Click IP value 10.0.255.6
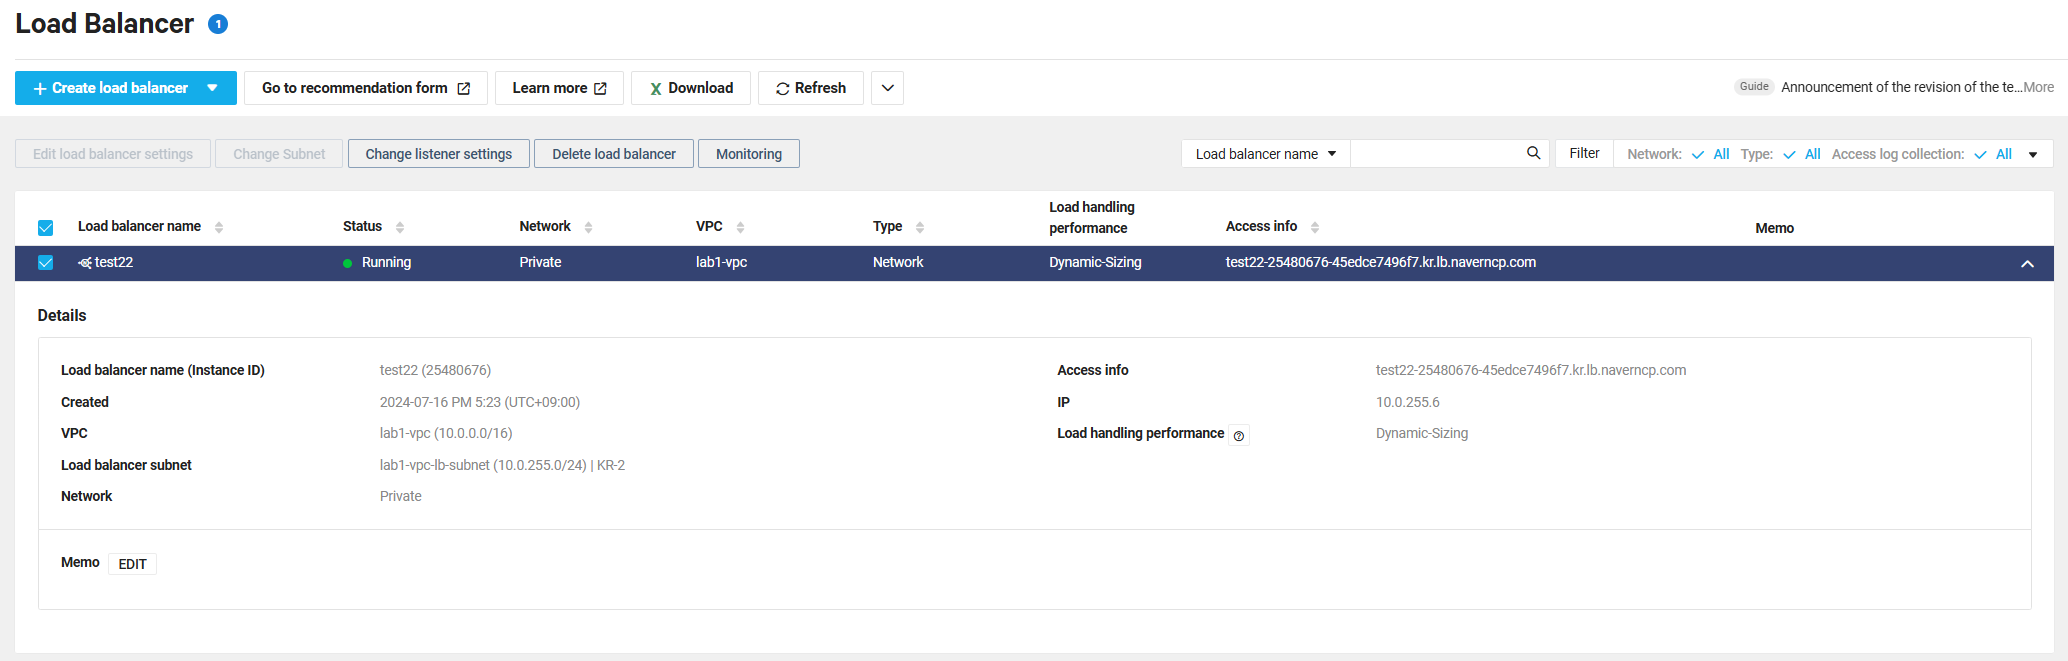Image resolution: width=2068 pixels, height=661 pixels. 1408,402
